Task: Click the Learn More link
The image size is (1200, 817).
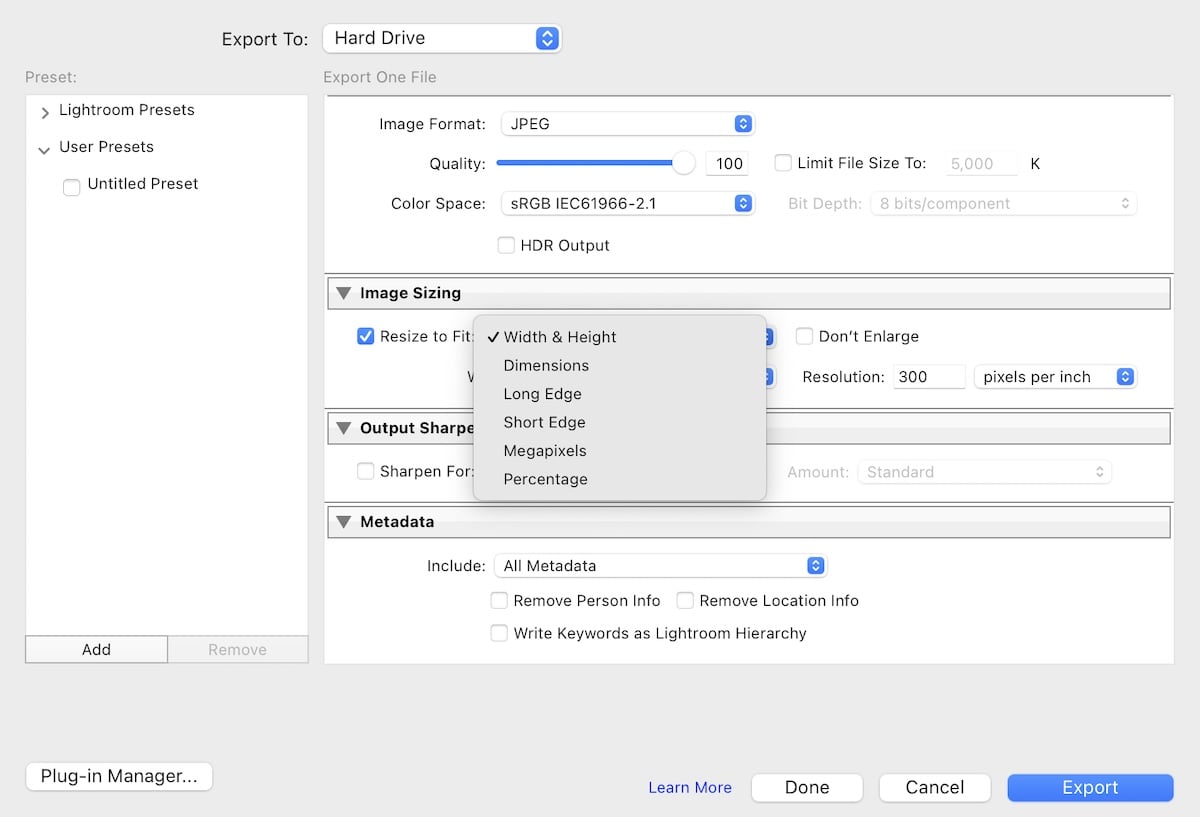Action: pyautogui.click(x=690, y=787)
